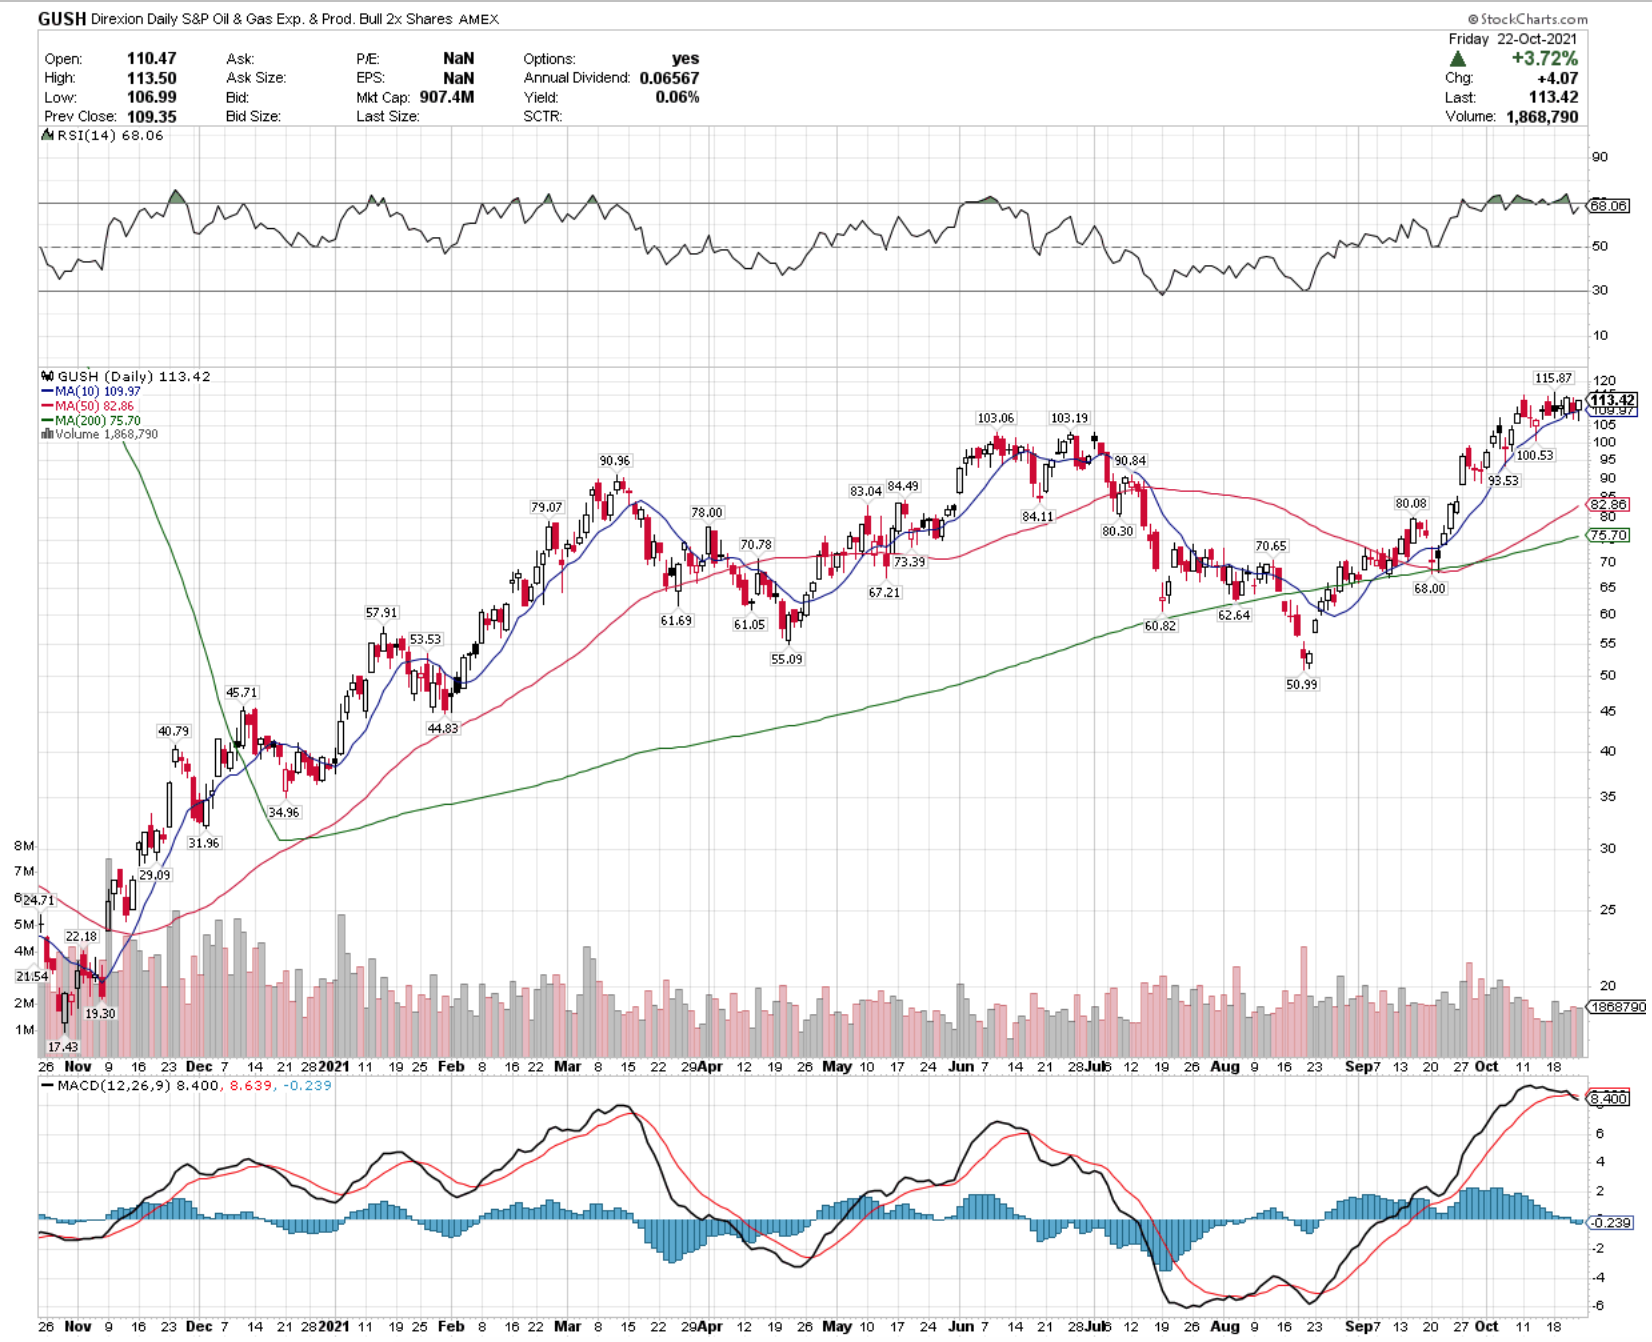The width and height of the screenshot is (1652, 1342).
Task: Click the 17.43 low price label
Action: coord(63,1047)
